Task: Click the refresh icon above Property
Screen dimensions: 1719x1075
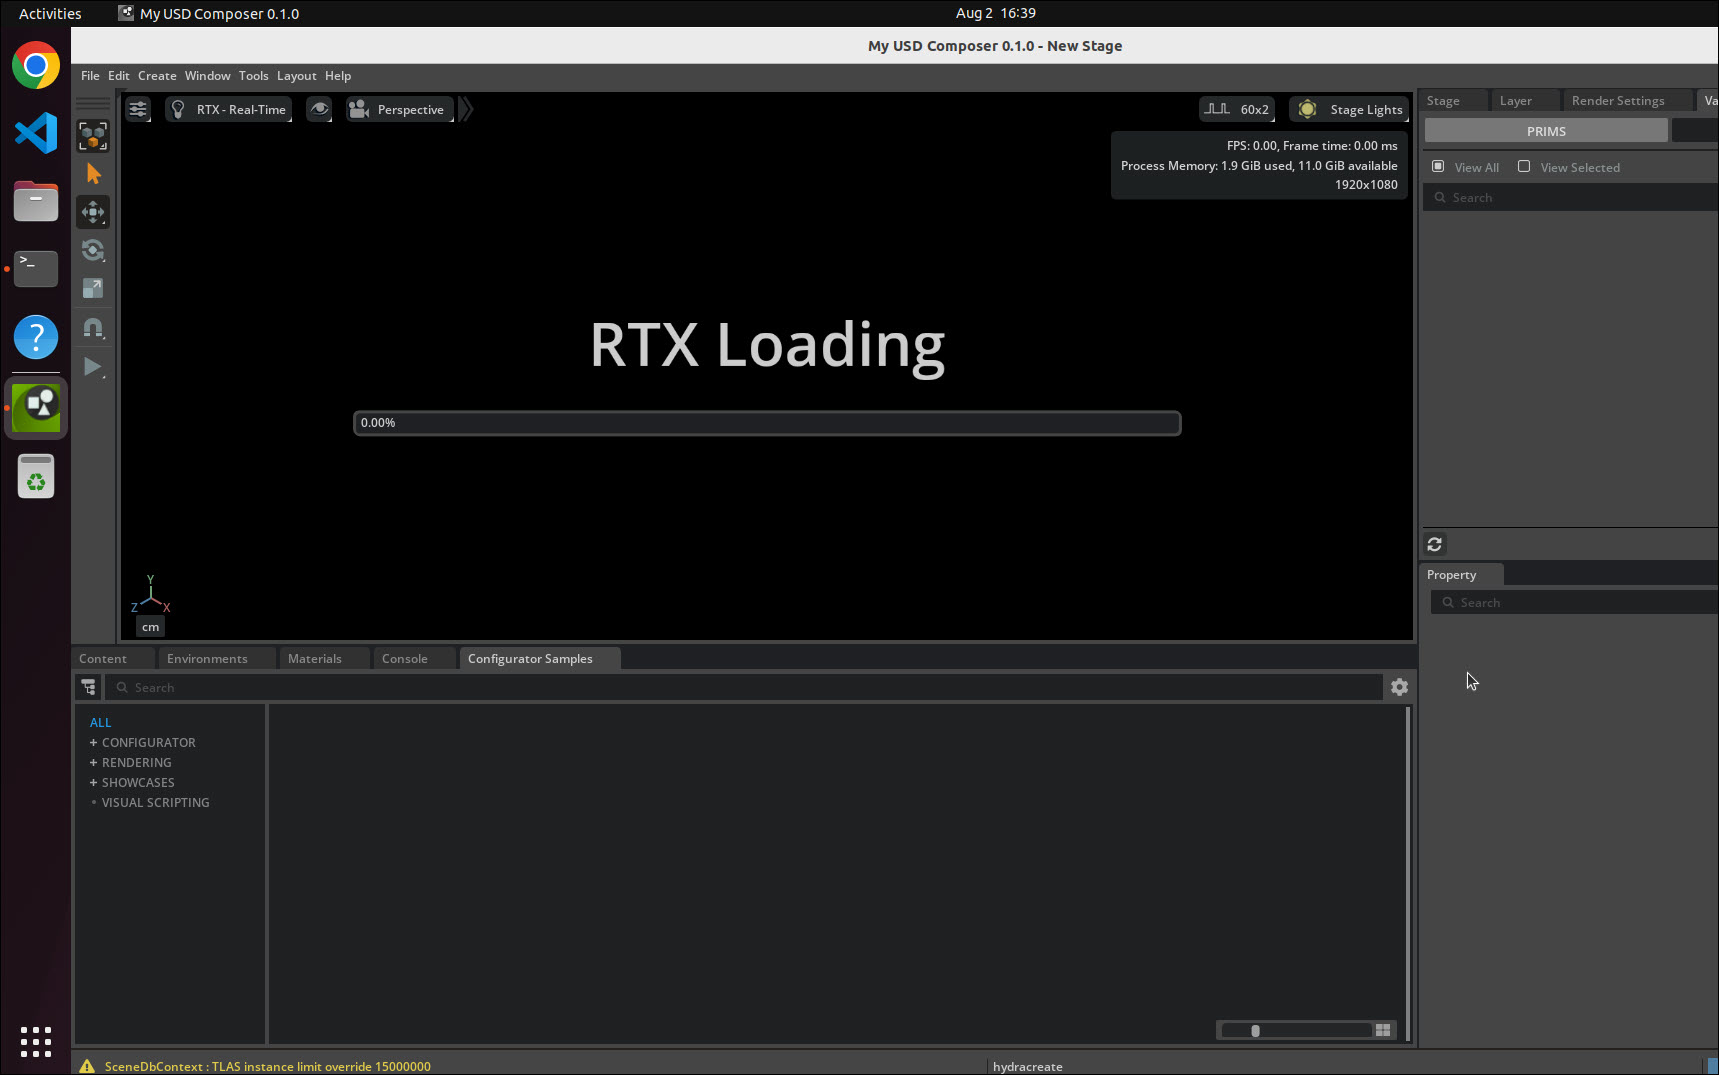Action: pos(1435,544)
